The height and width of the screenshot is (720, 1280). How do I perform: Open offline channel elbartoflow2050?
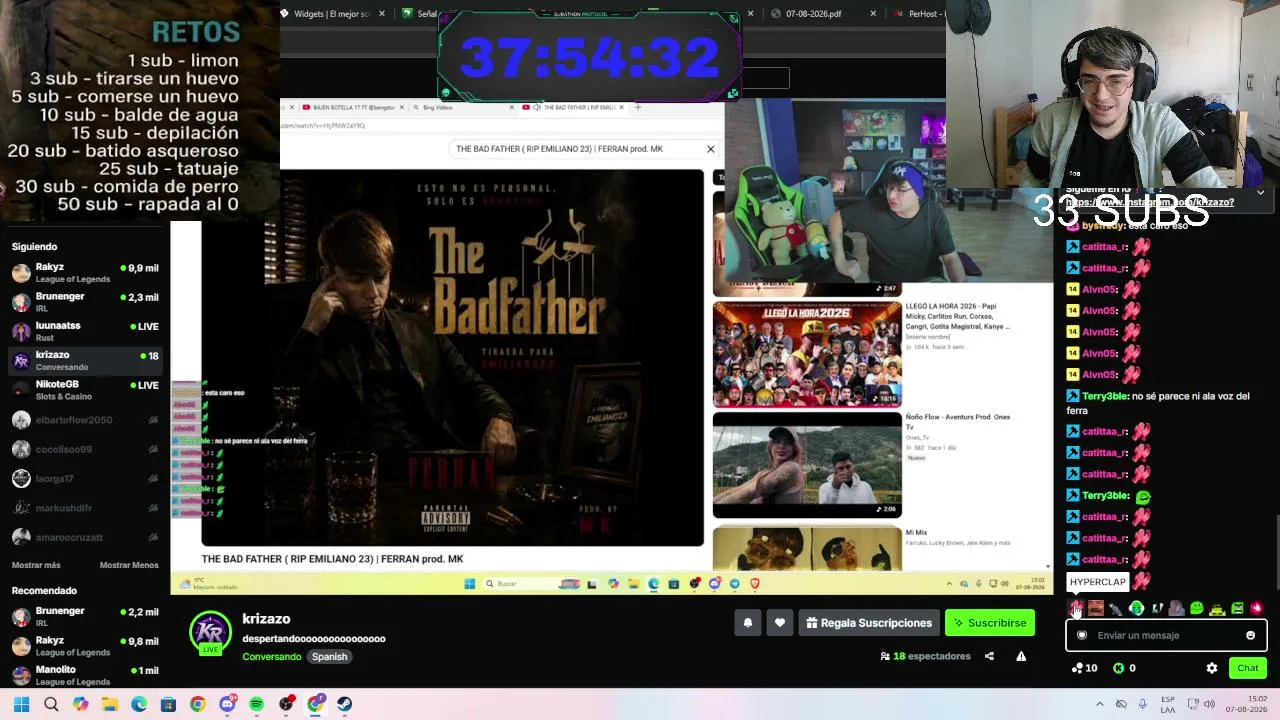(x=85, y=420)
